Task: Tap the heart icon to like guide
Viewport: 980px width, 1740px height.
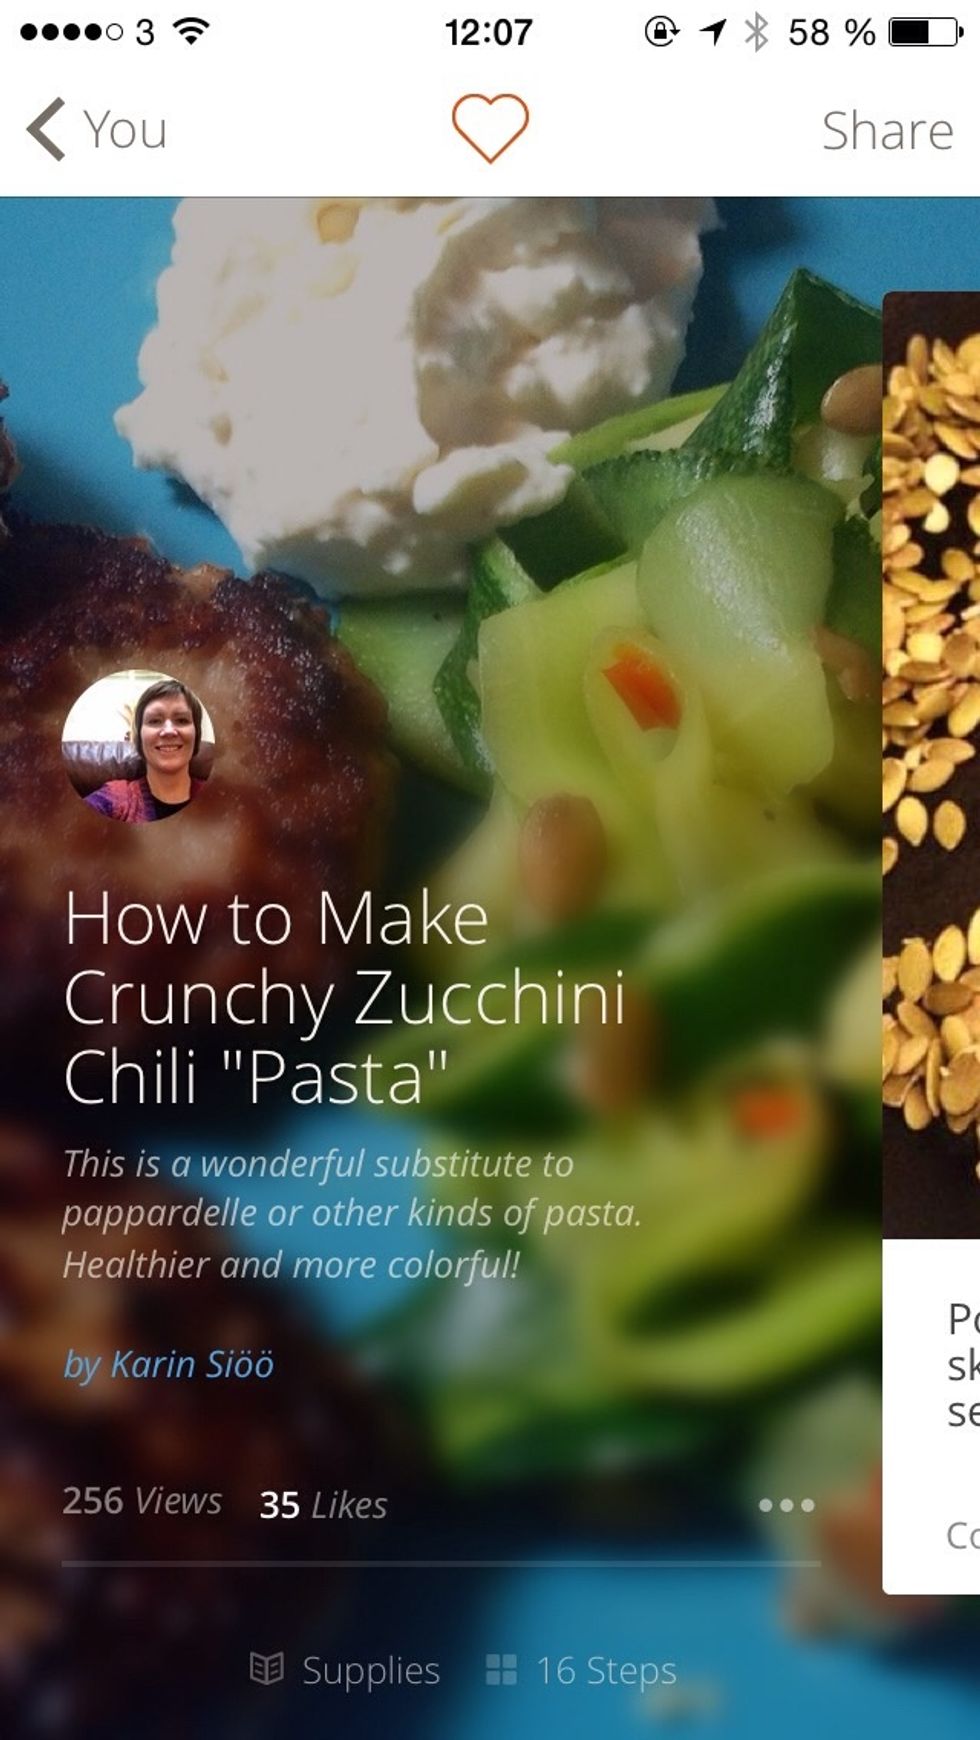Action: pos(490,128)
